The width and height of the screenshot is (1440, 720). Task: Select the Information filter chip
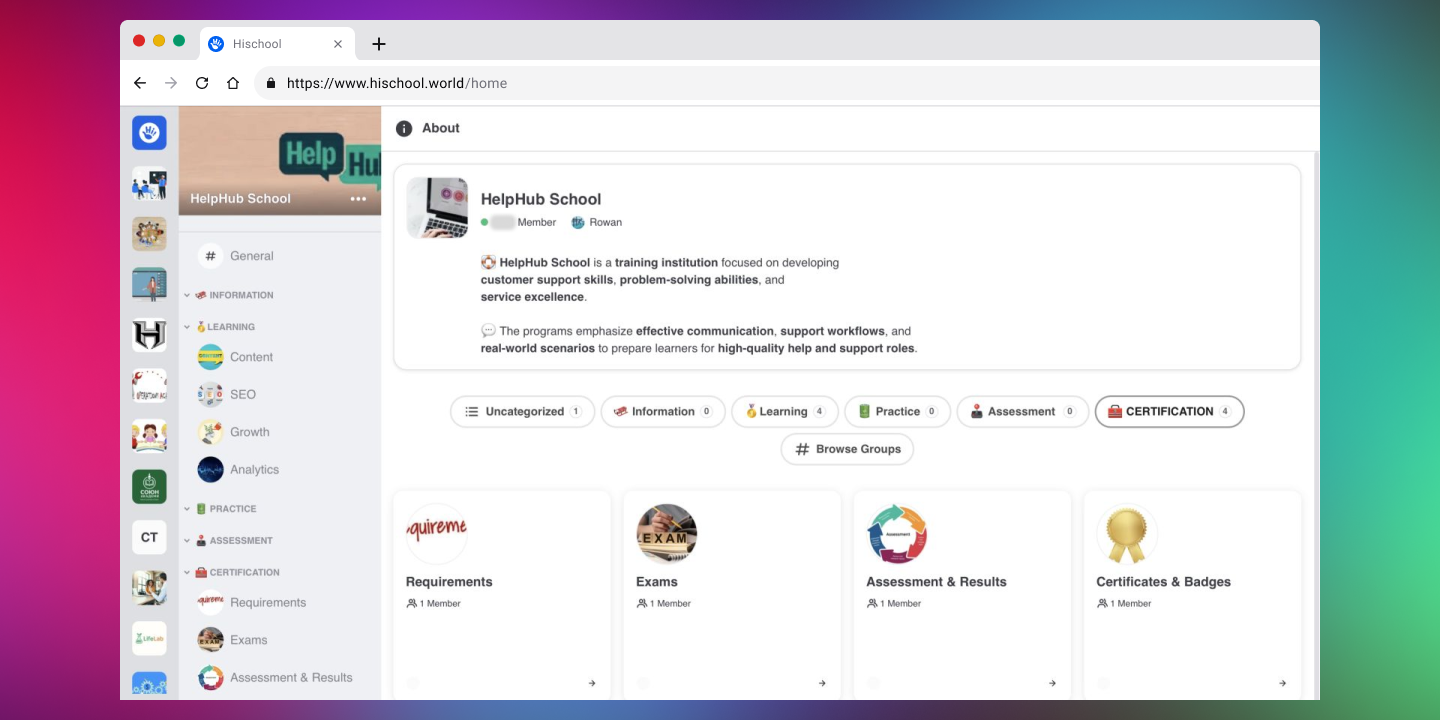coord(663,412)
